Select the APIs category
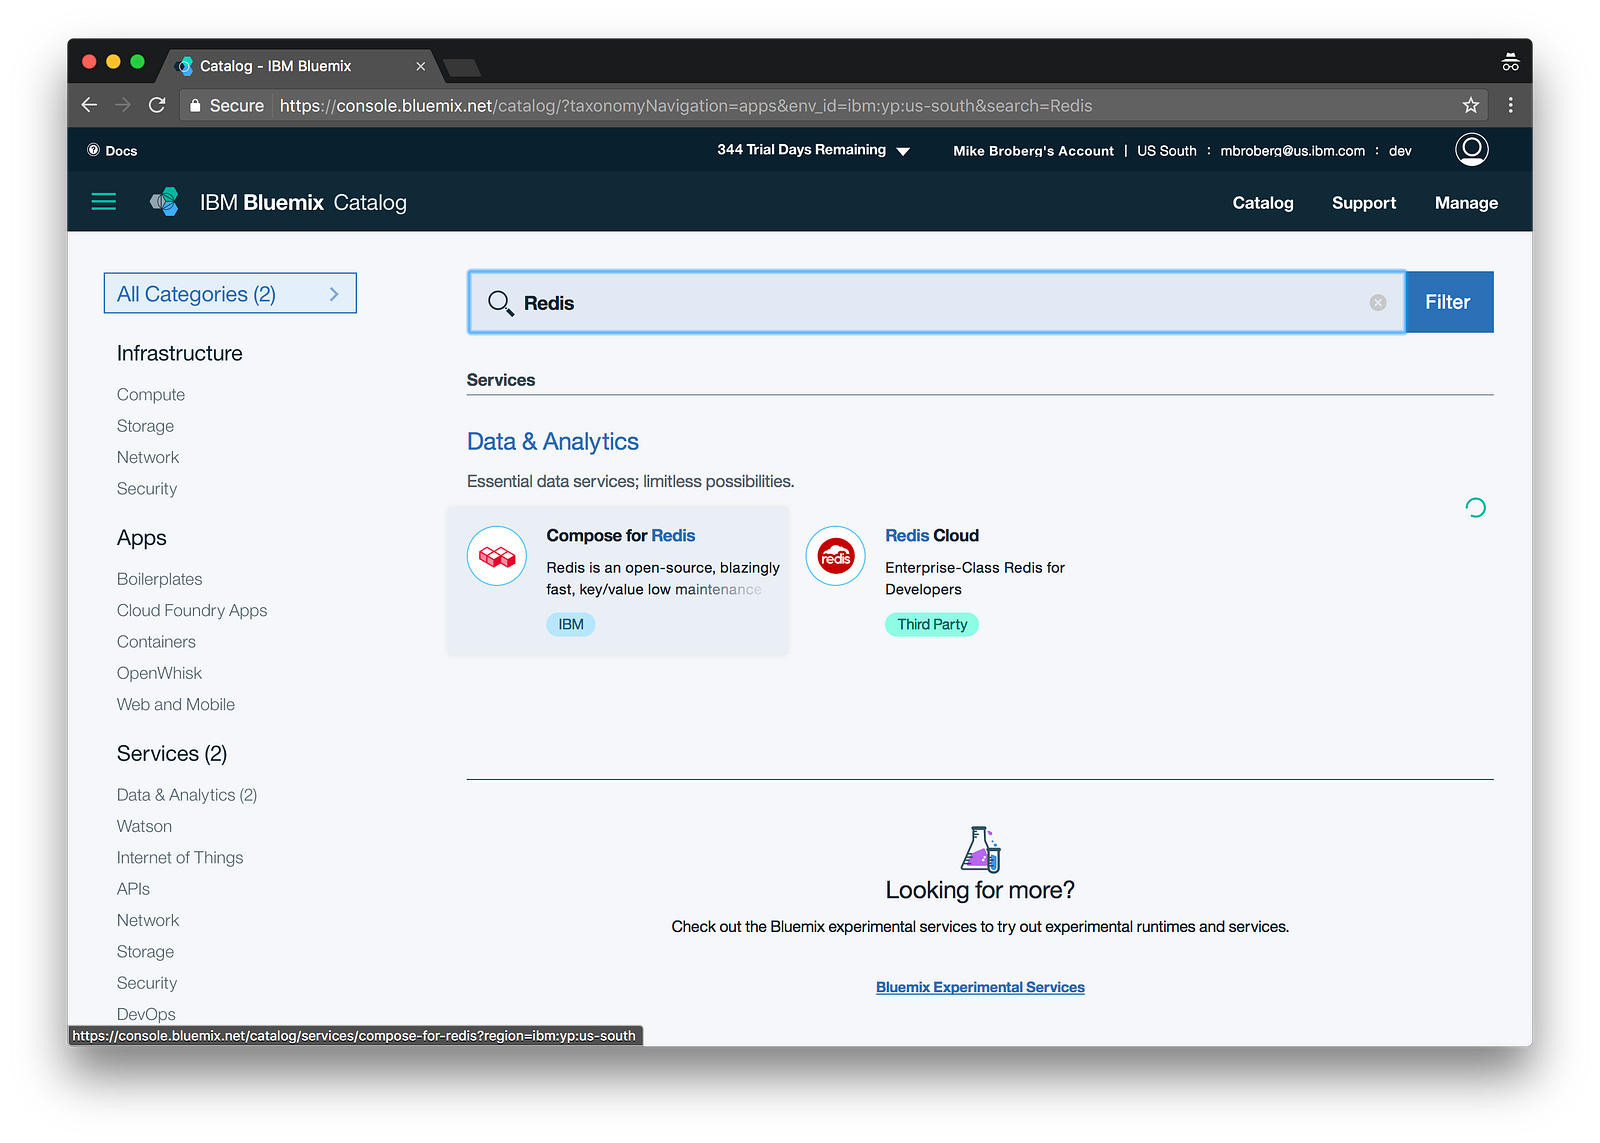Screen dimensions: 1600x1143 pos(133,889)
